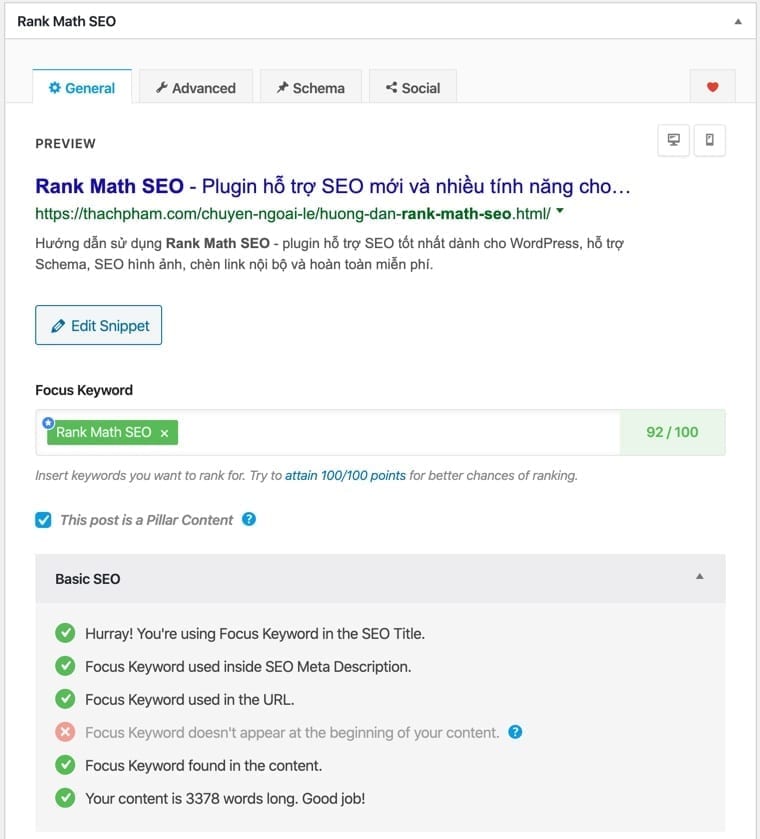Switch to the Social tab

coord(413,87)
